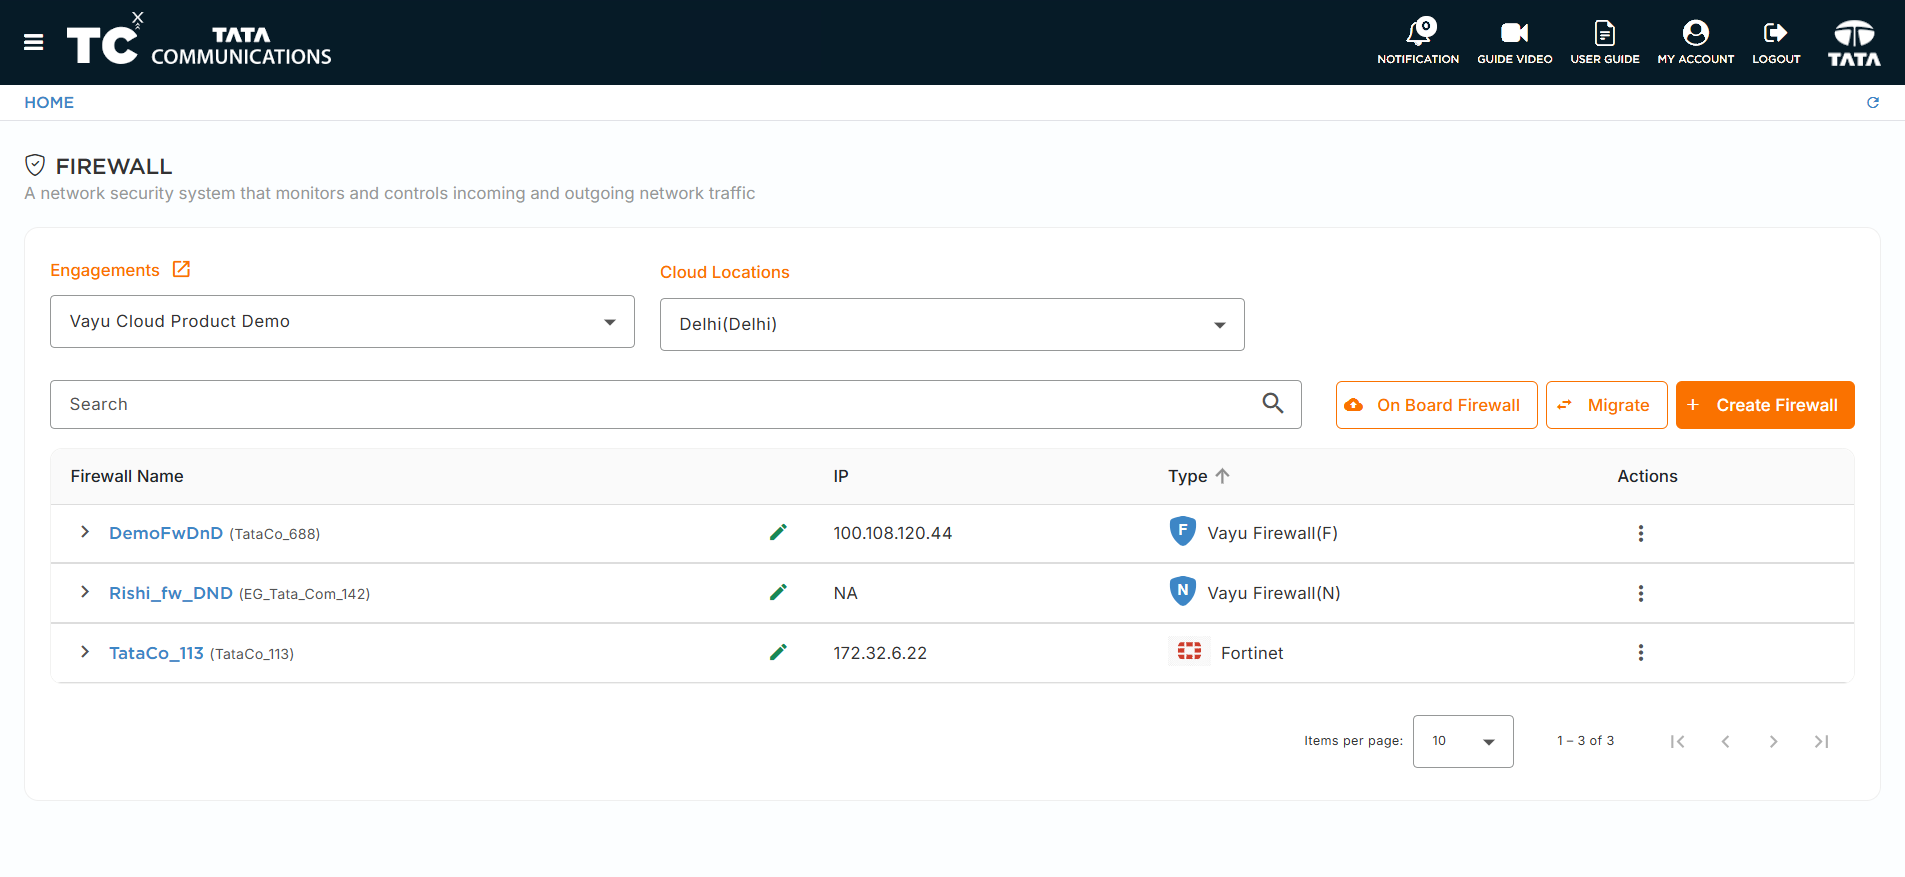Open the DemoFwDnD firewall link
Image resolution: width=1905 pixels, height=877 pixels.
166,533
